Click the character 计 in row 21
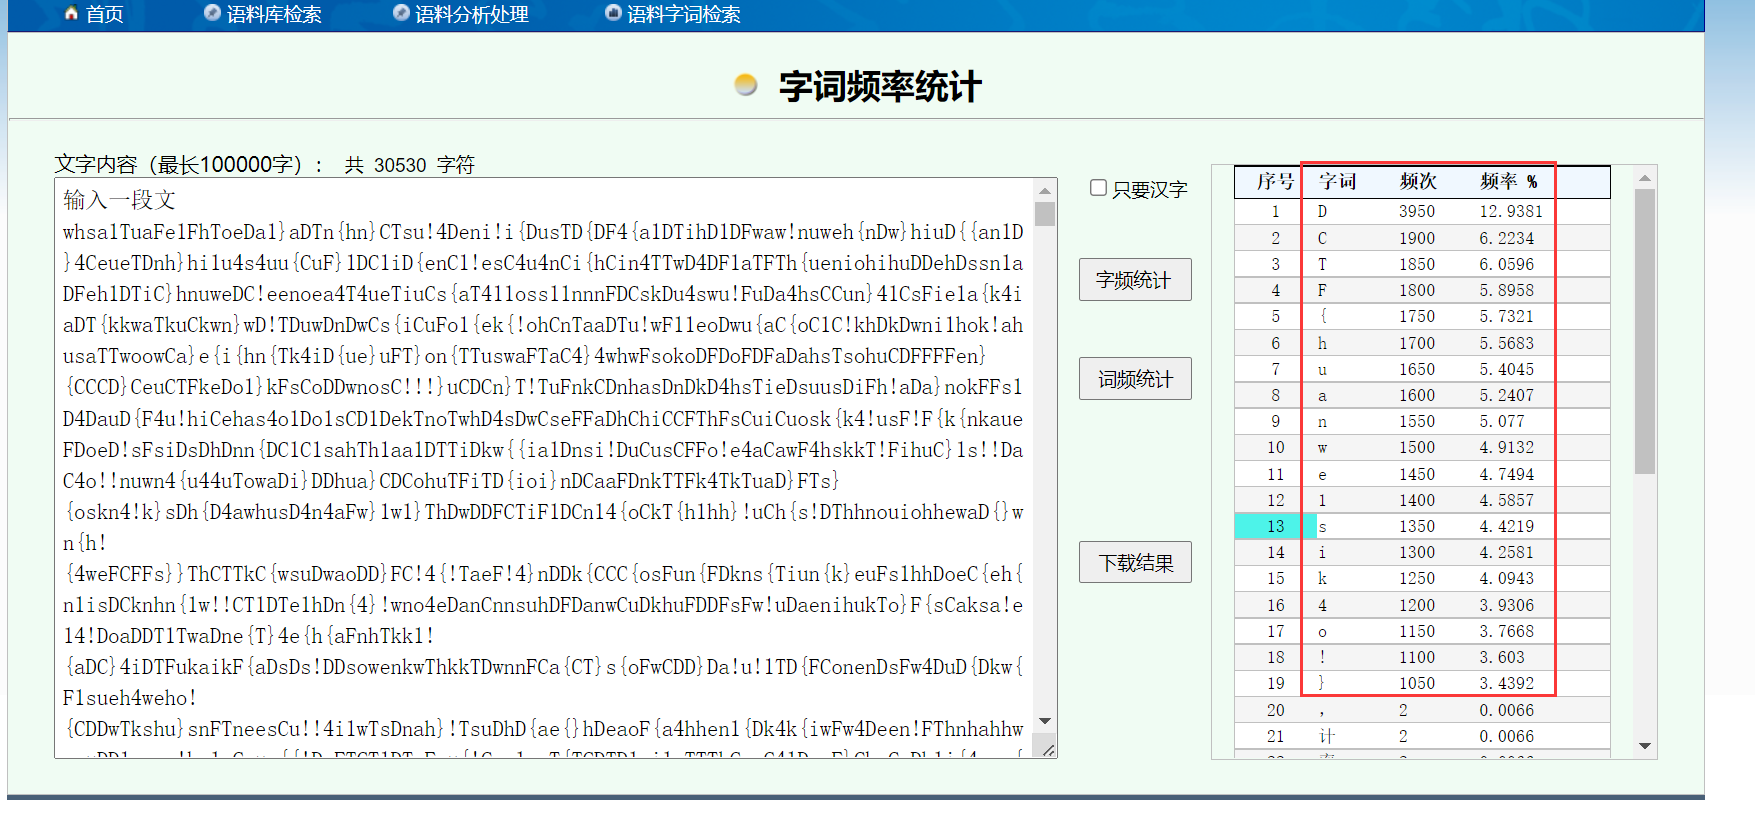 [x=1326, y=736]
